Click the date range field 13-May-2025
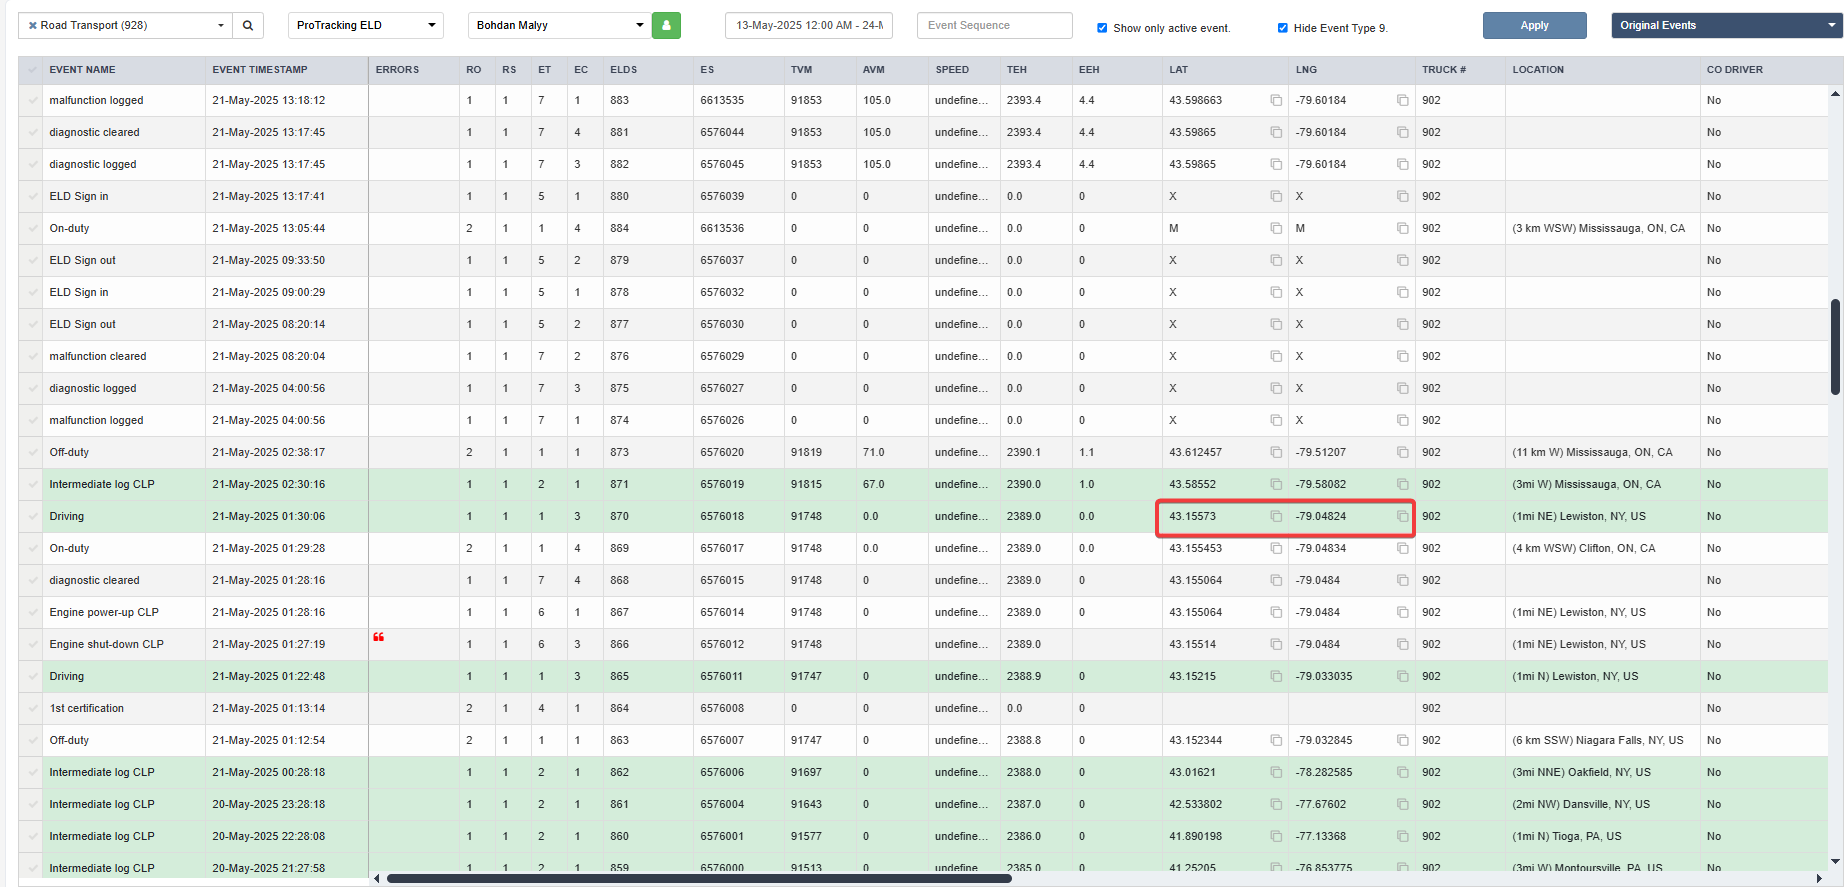1846x887 pixels. pyautogui.click(x=809, y=25)
